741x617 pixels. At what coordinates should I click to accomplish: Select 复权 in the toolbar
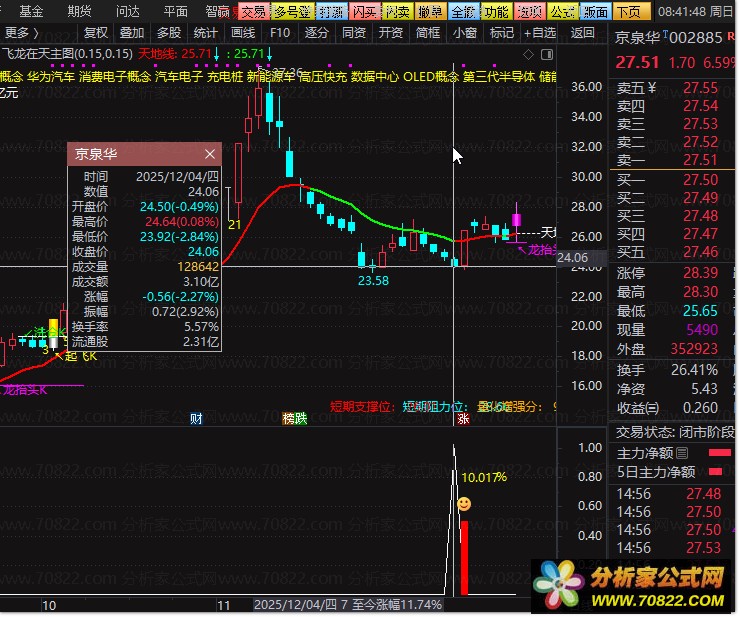coord(95,33)
